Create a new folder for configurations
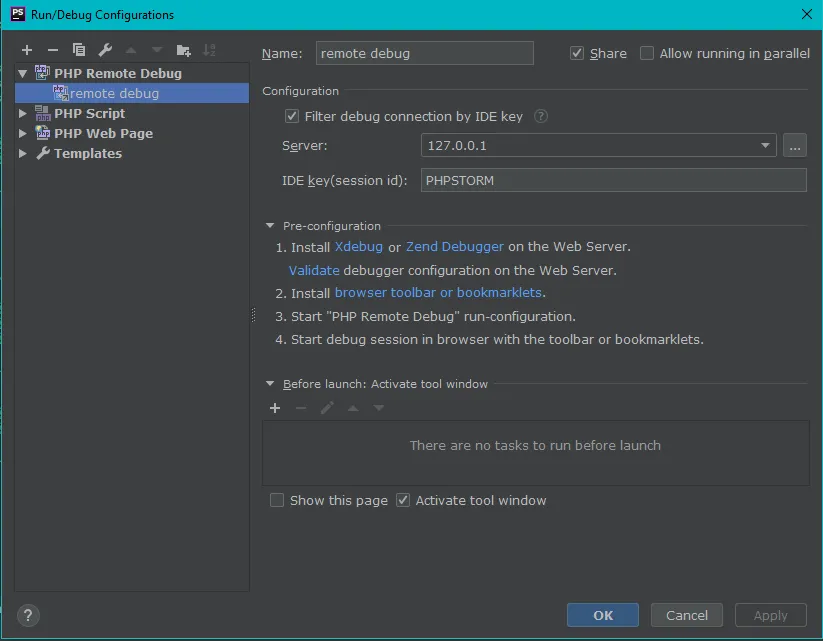This screenshot has width=823, height=641. coord(183,50)
